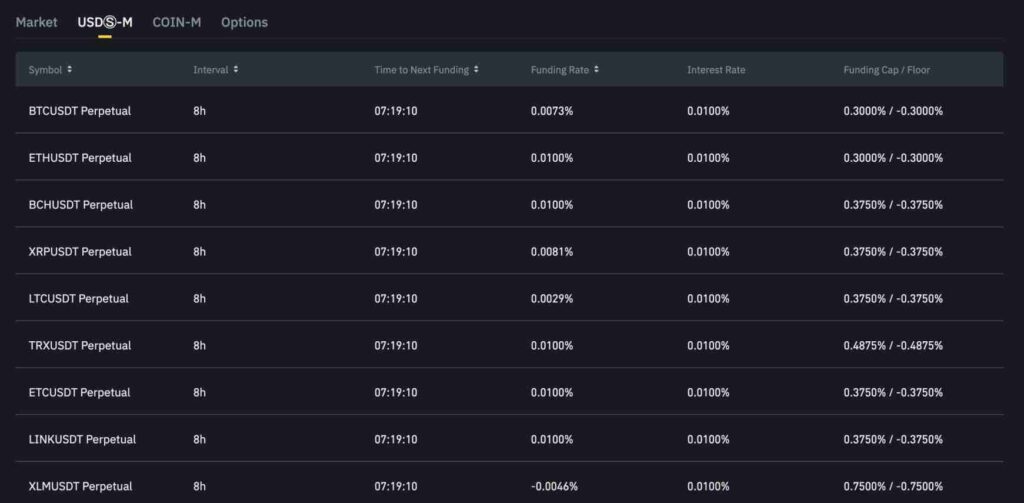Click ETHUSDT funding rate 0.0100%
Image resolution: width=1024 pixels, height=503 pixels.
(x=552, y=158)
